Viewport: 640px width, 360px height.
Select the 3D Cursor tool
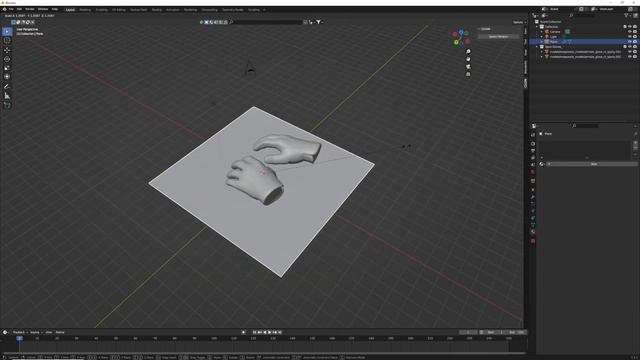(x=7, y=40)
